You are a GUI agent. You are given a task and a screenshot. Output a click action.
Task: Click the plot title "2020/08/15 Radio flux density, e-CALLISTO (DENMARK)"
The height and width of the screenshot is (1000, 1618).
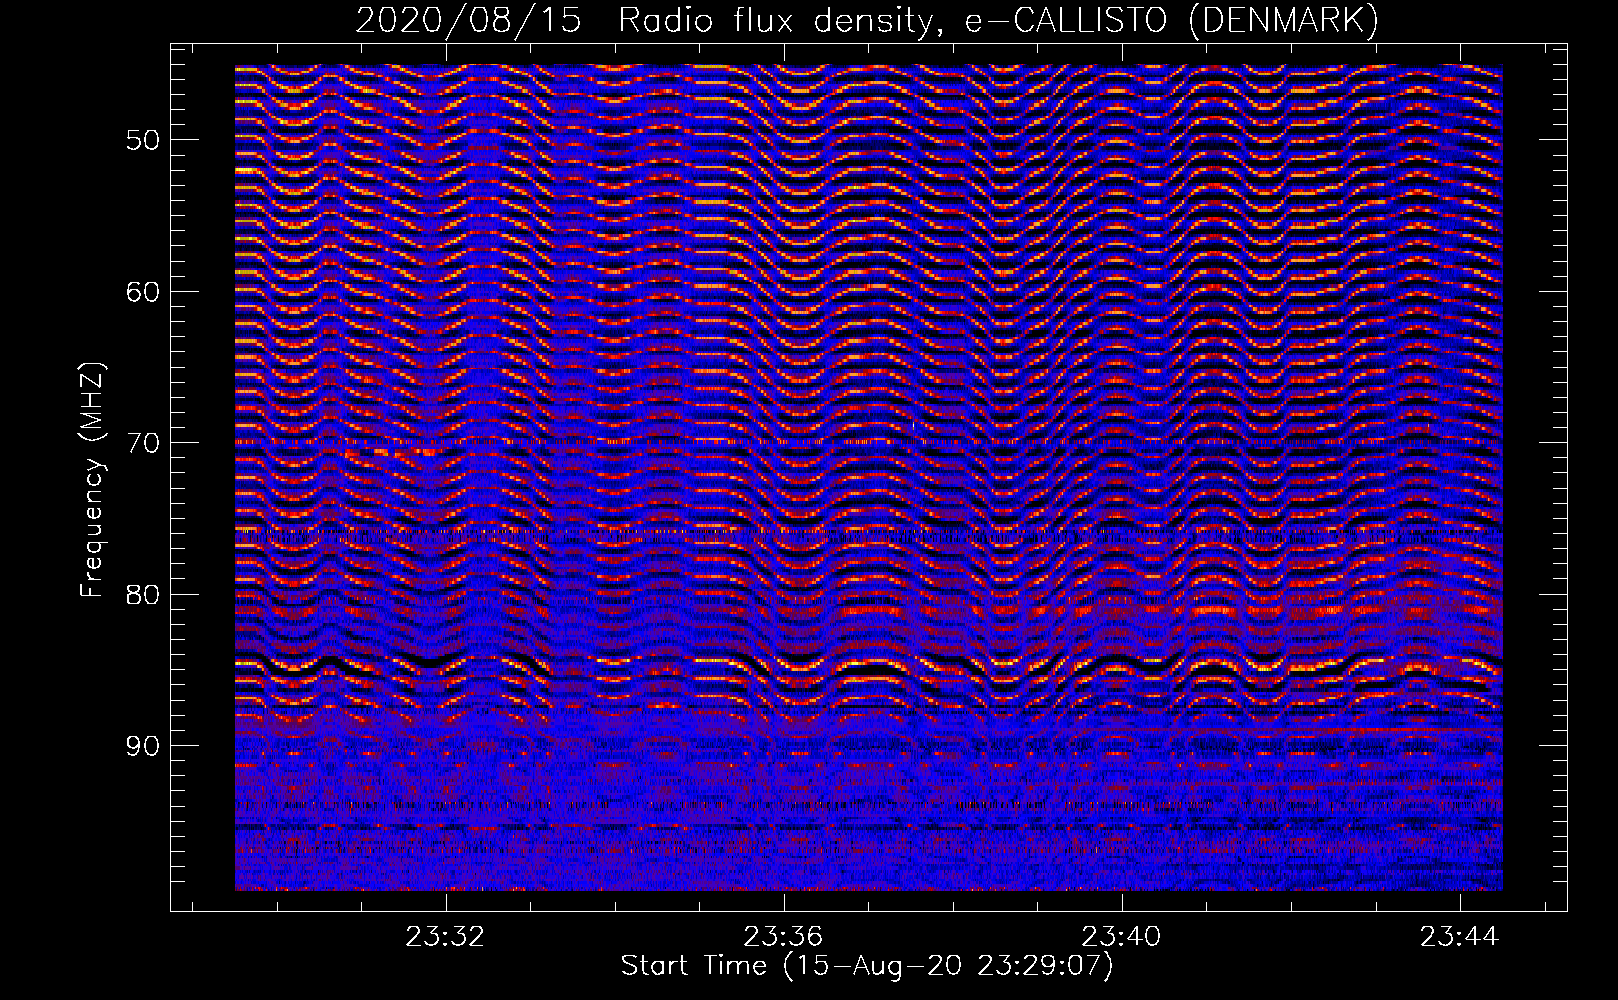(x=867, y=20)
